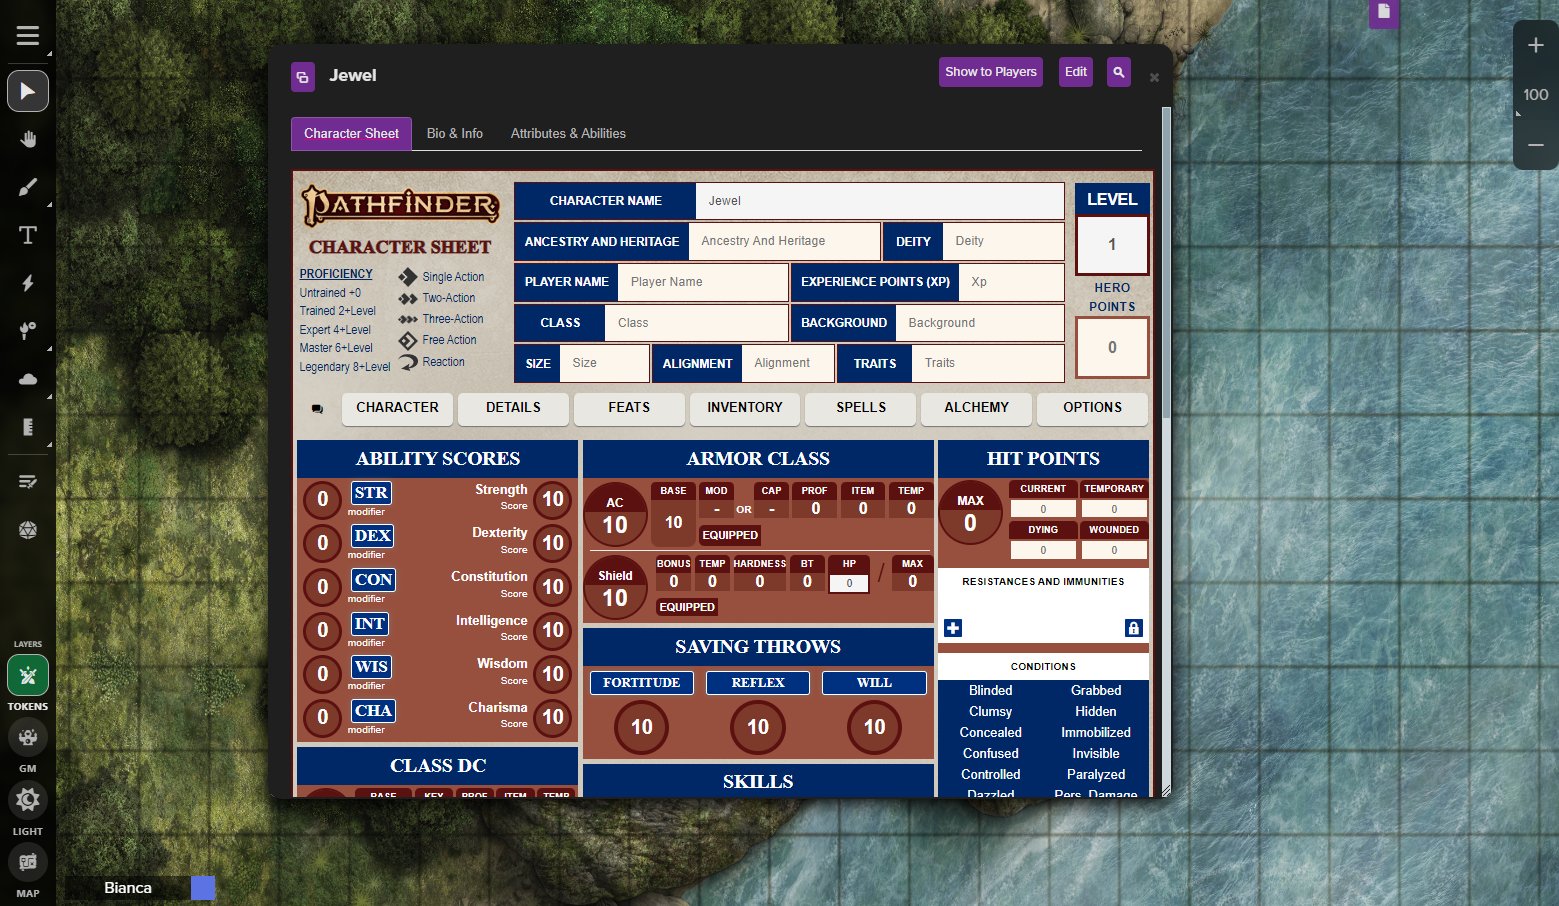Toggle the Immobilized condition
1559x906 pixels.
point(1096,733)
